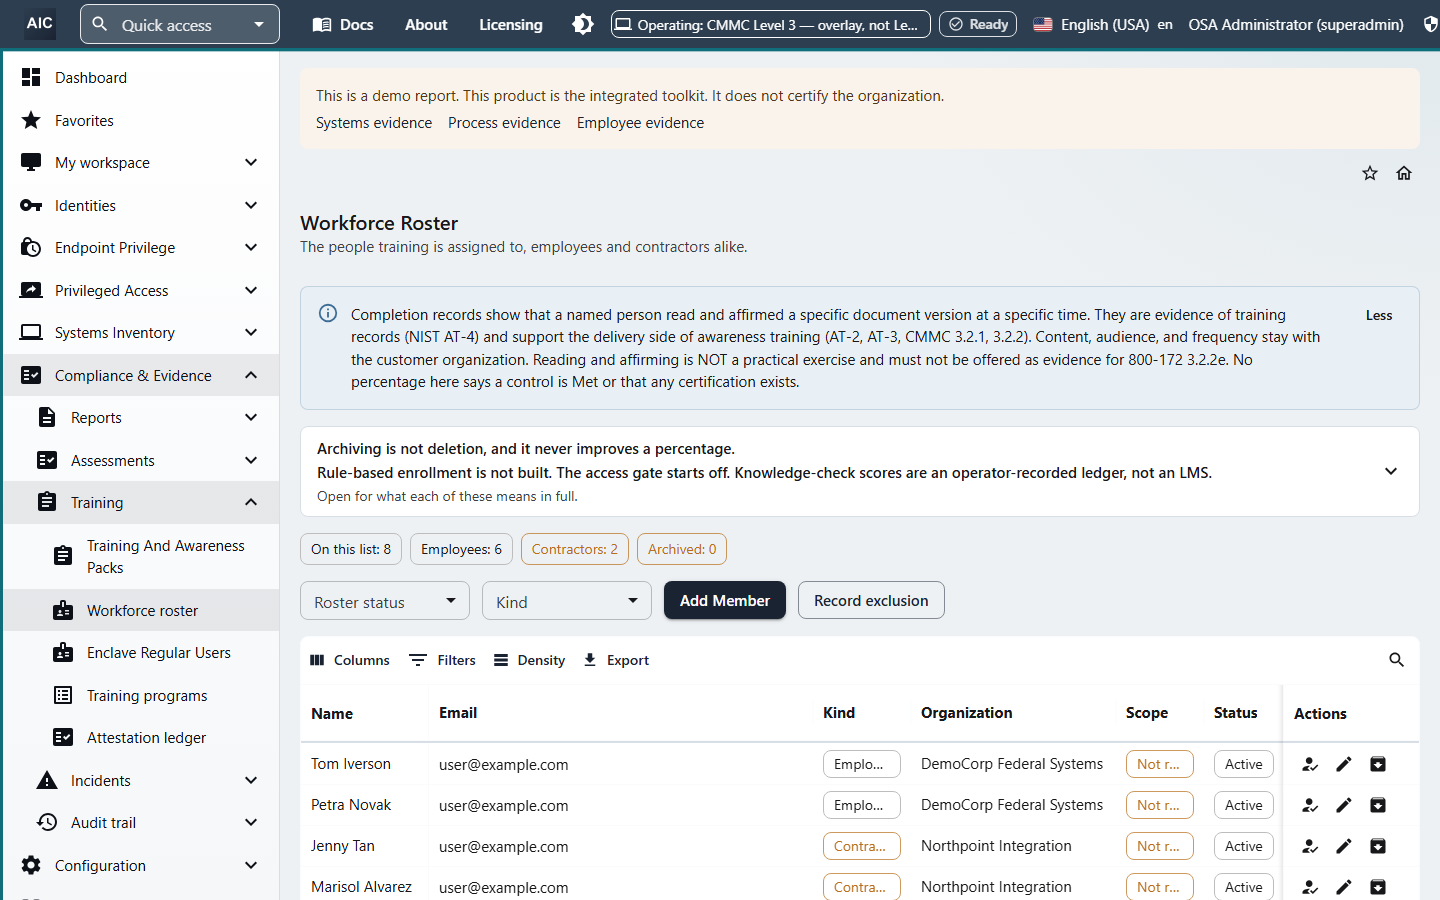Expand the Identities menu section

coord(141,205)
